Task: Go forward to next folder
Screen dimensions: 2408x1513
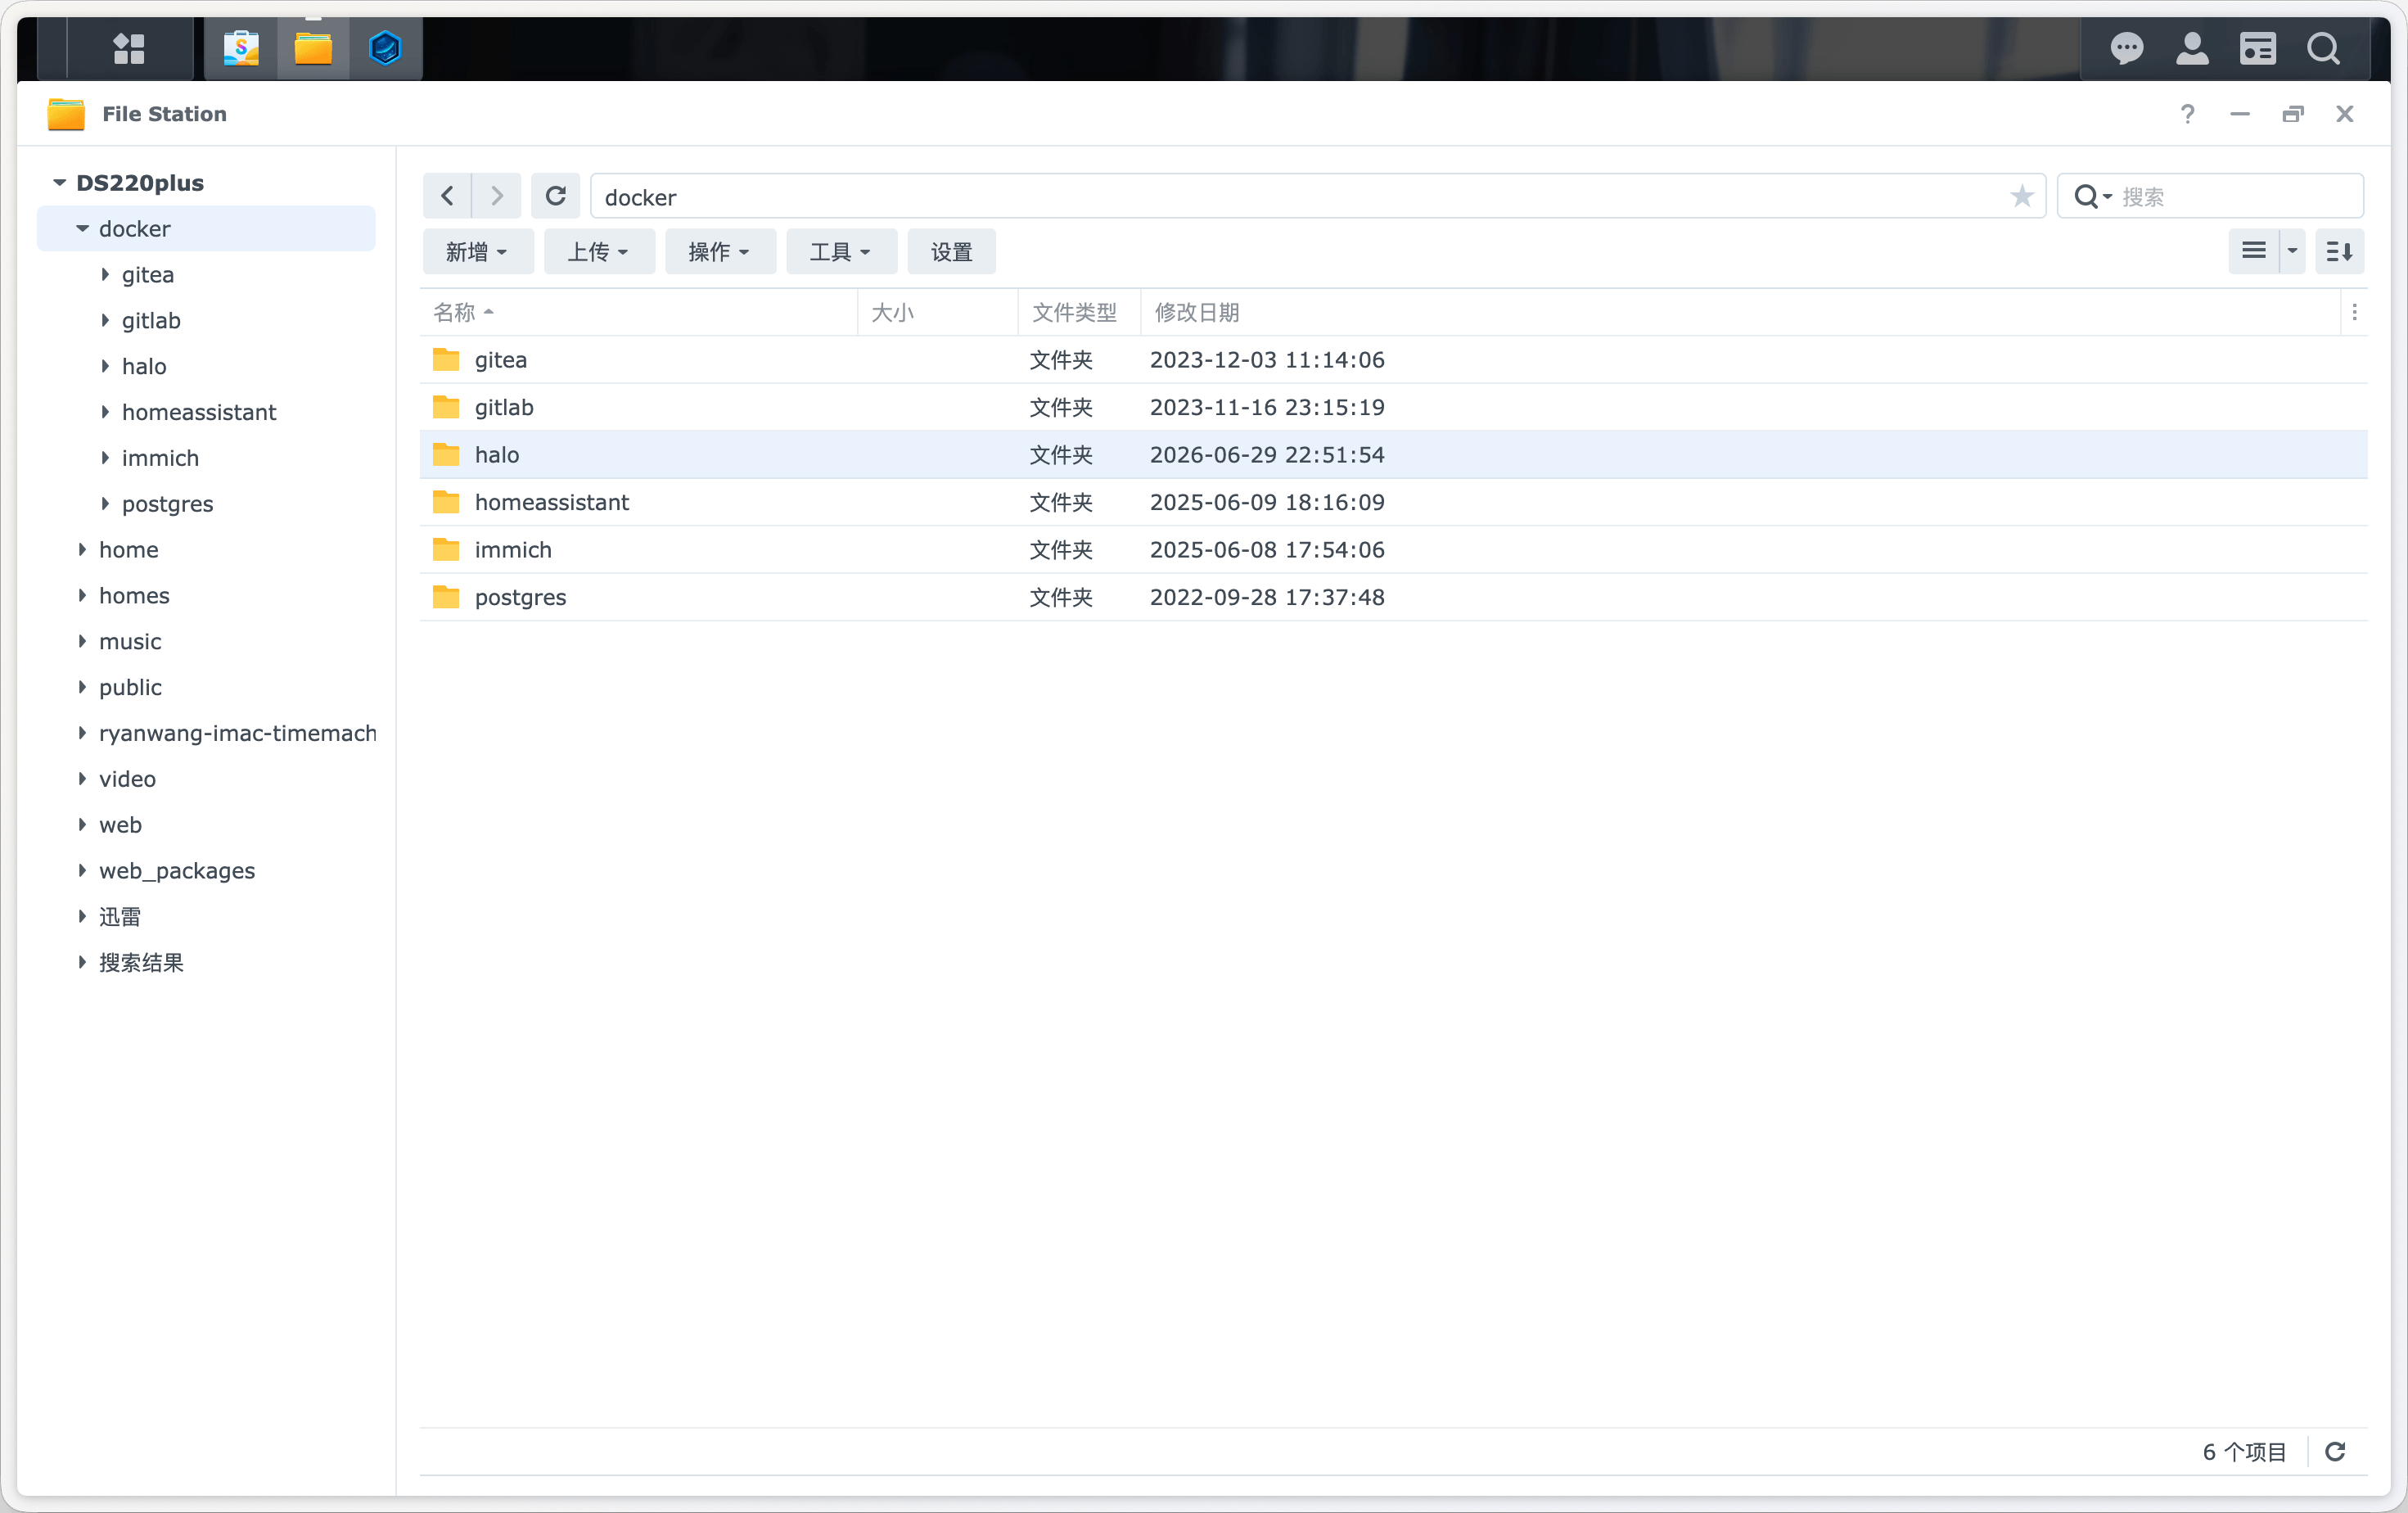Action: (x=497, y=196)
